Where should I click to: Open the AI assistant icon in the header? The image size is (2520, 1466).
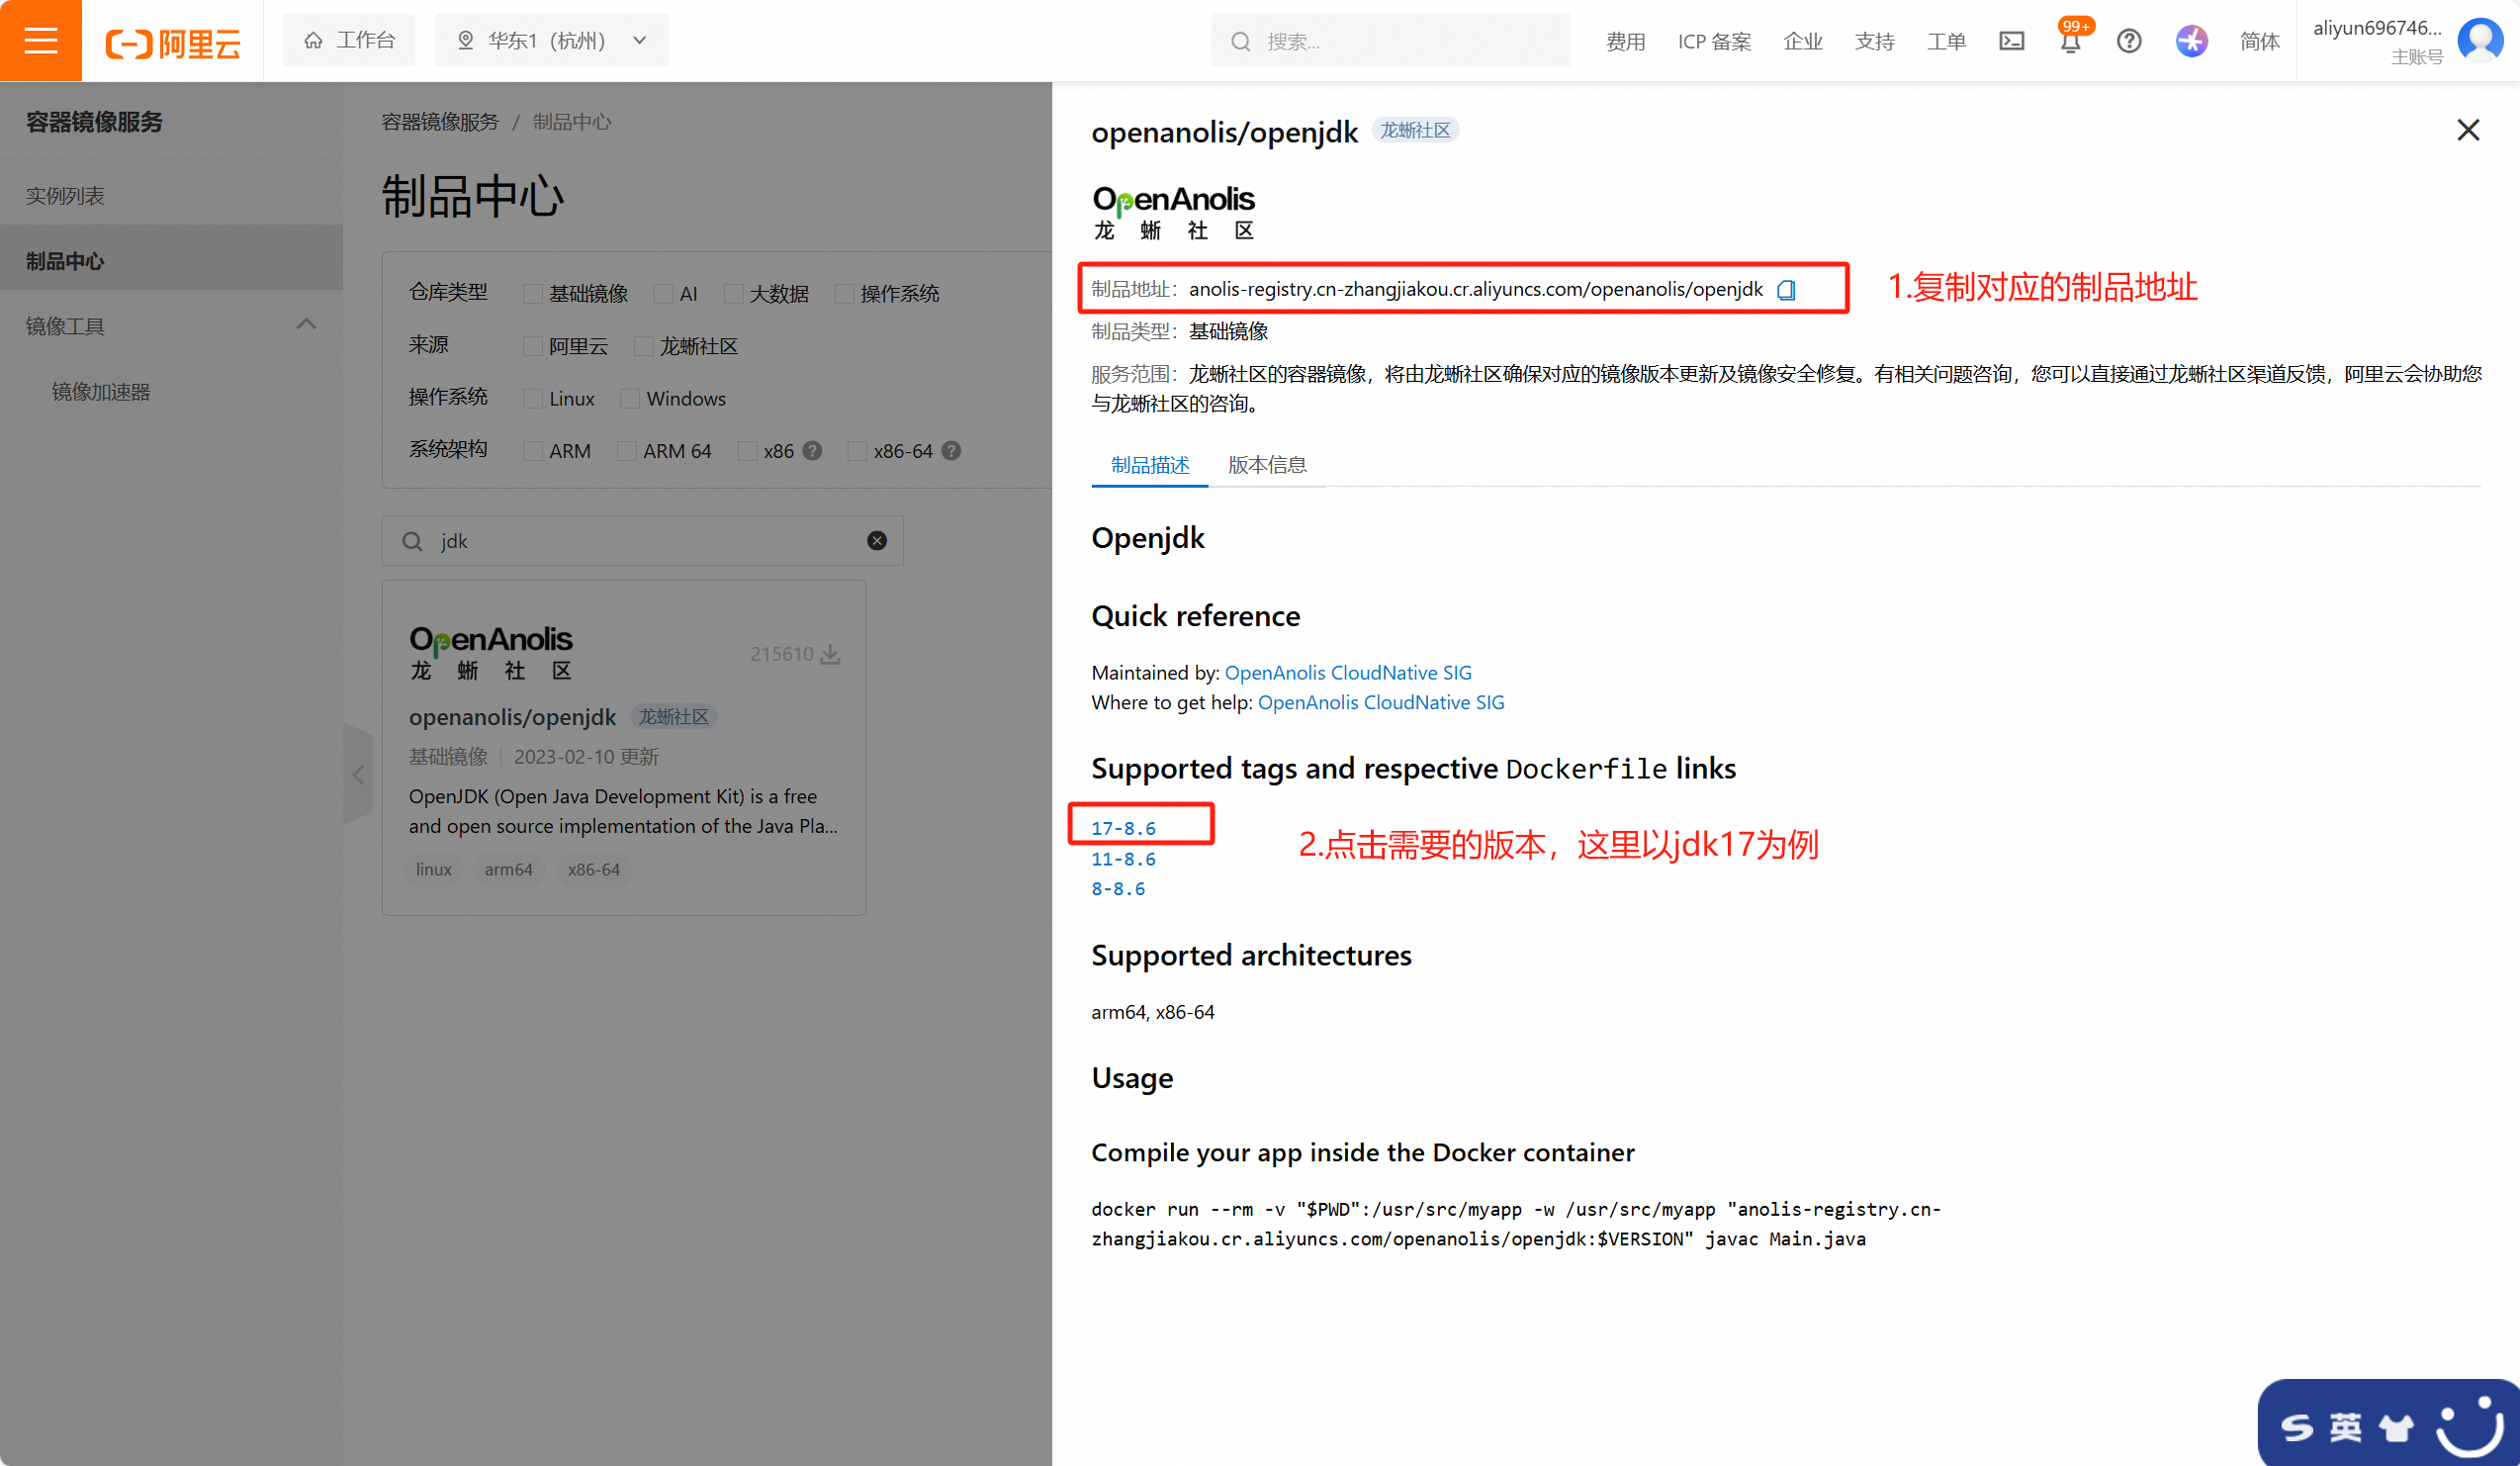pos(2191,41)
